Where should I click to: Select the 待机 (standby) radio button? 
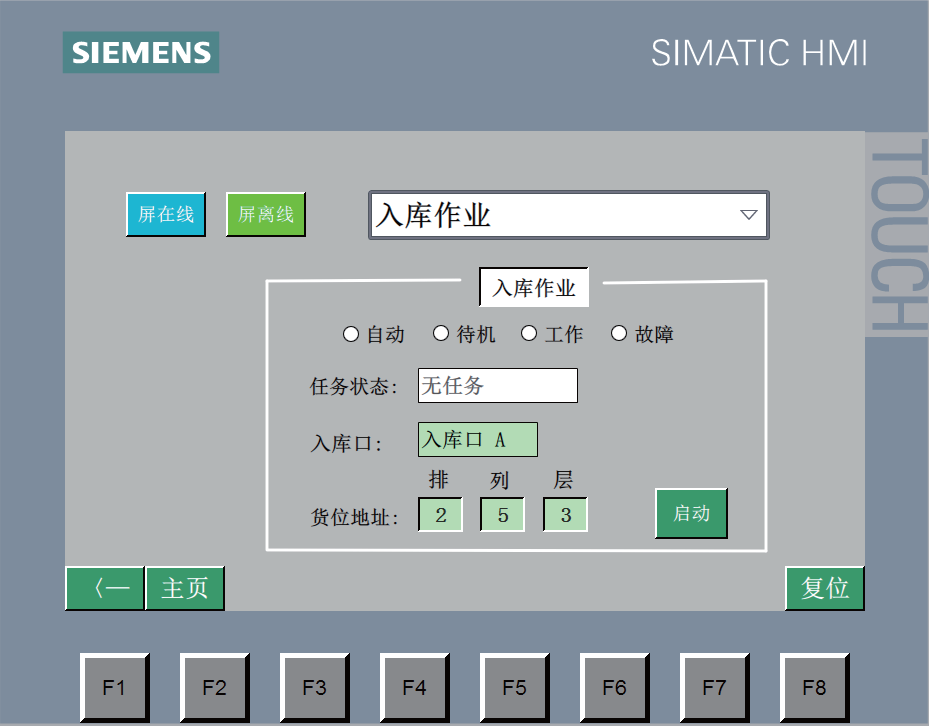[x=440, y=333]
